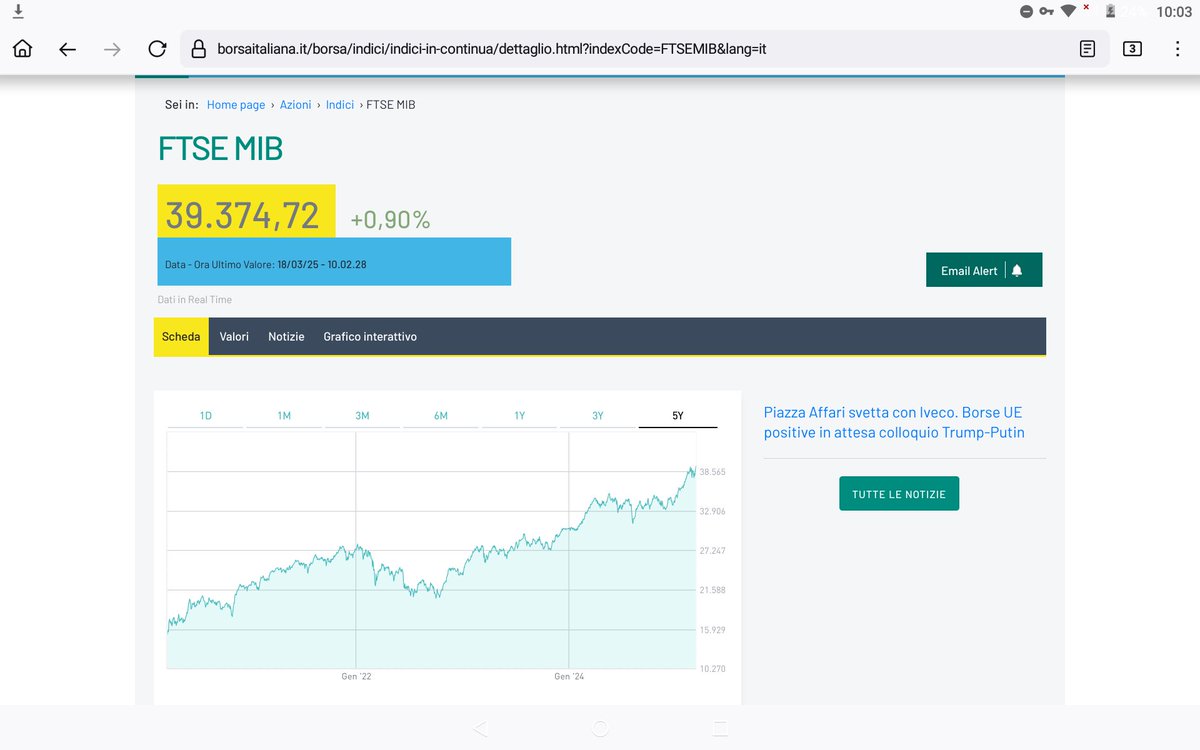Click the index value 39.374,72
This screenshot has height=750, width=1200.
[x=243, y=216]
